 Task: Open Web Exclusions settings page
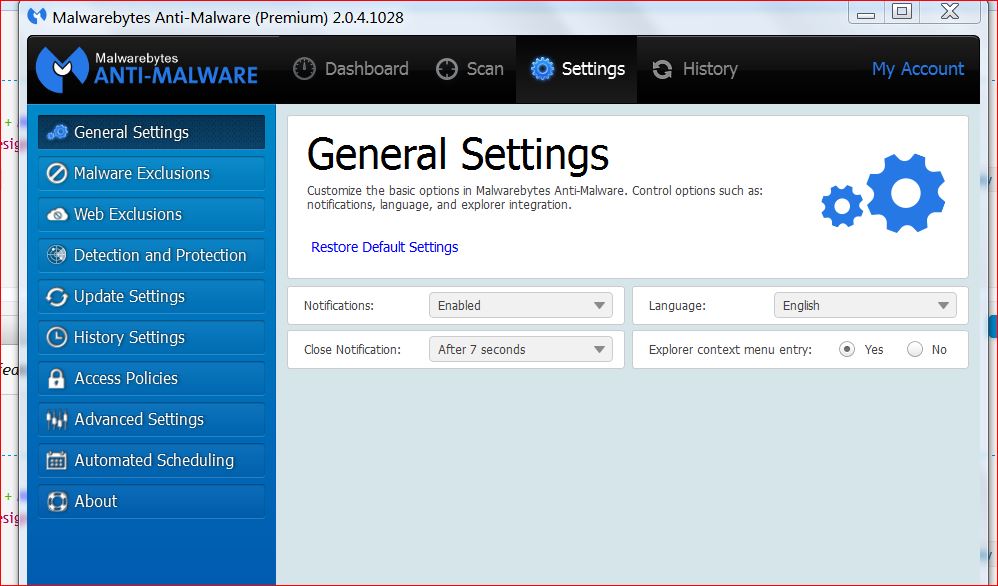click(x=151, y=214)
